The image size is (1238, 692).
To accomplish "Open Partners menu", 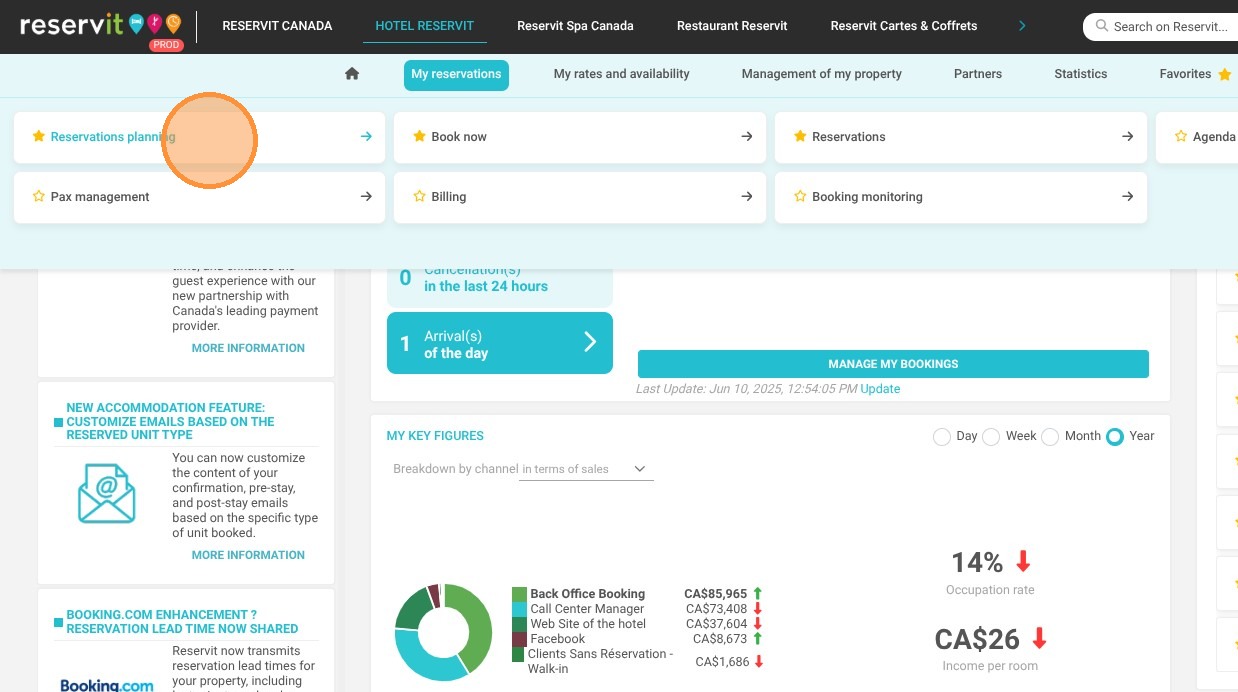I will pyautogui.click(x=978, y=74).
